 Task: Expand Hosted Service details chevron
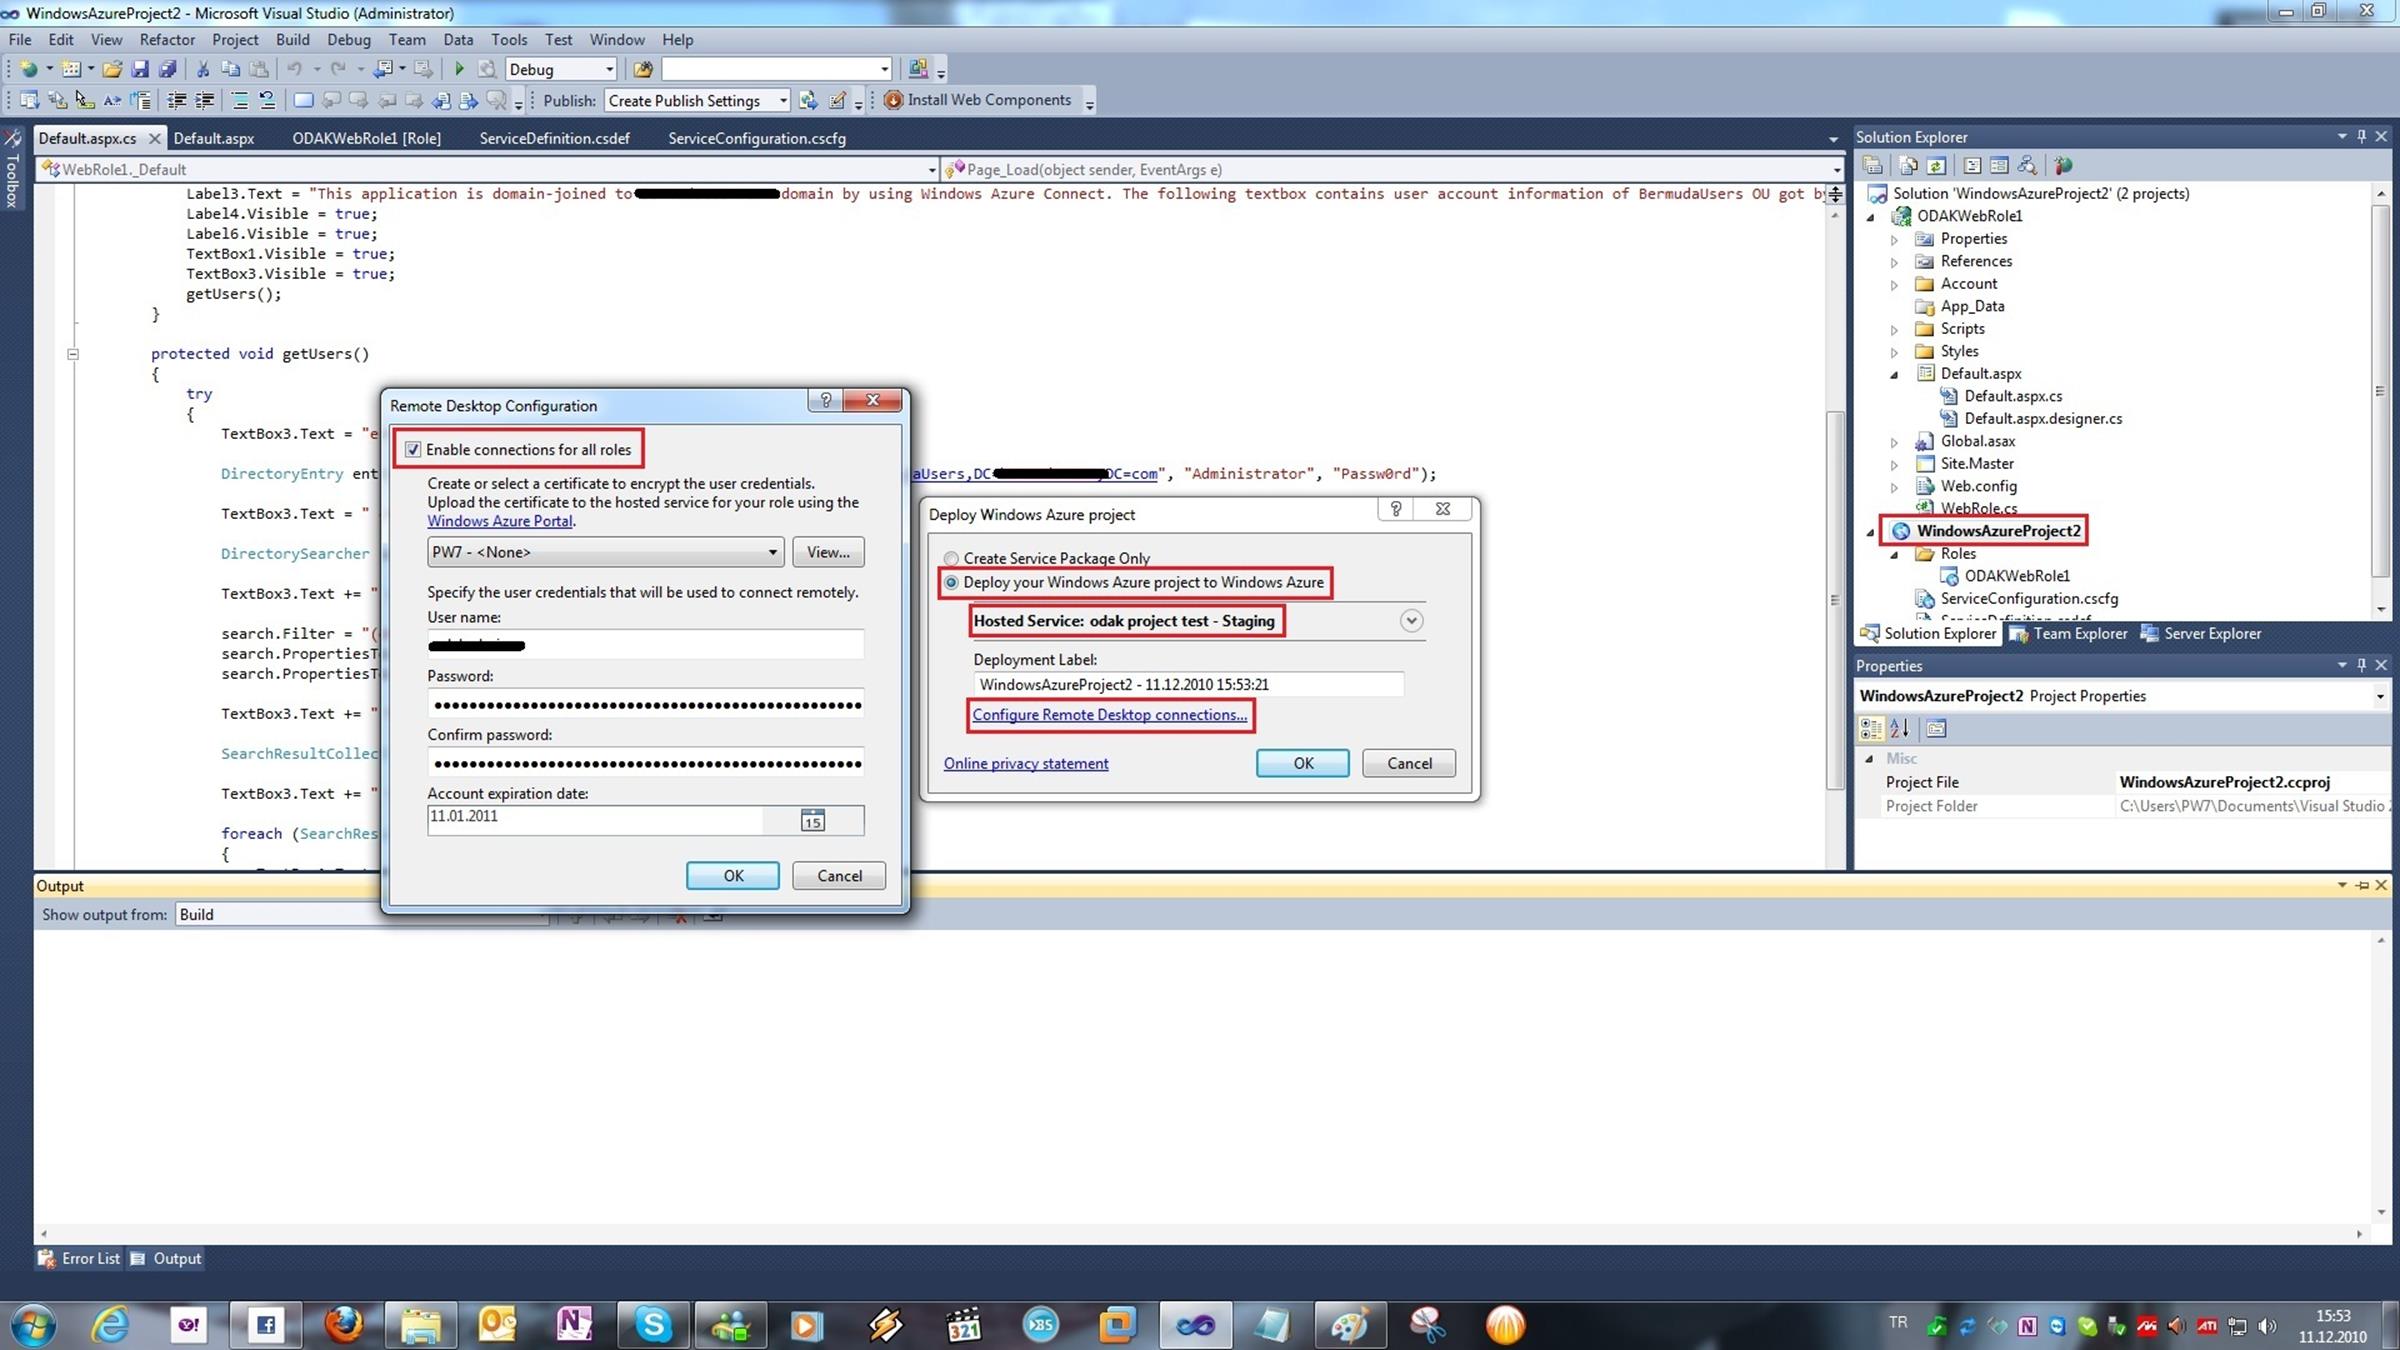click(1411, 621)
